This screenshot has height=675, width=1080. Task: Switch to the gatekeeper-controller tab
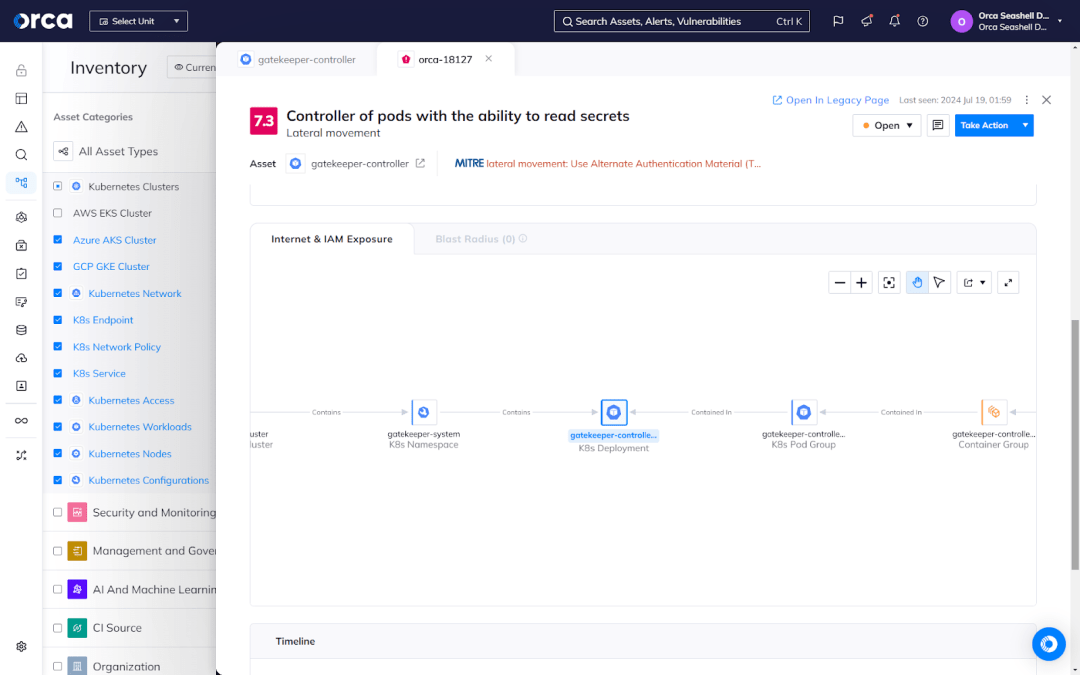298,59
